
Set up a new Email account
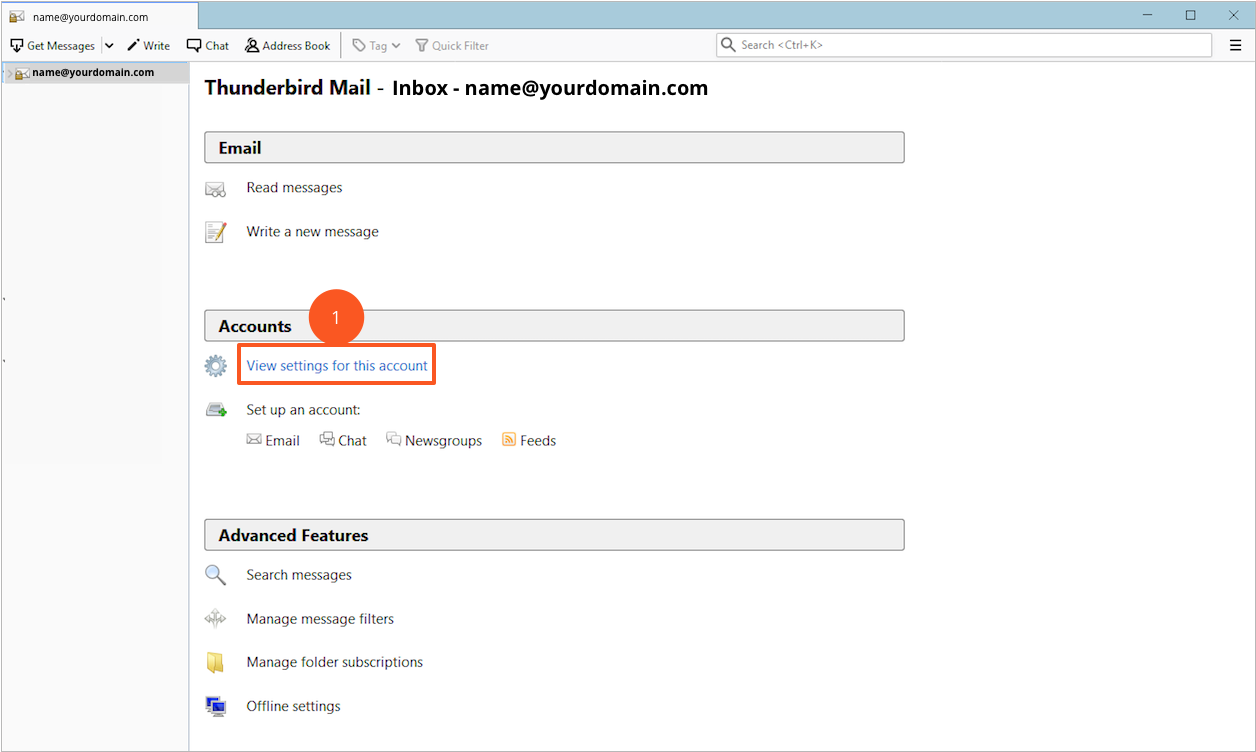273,441
